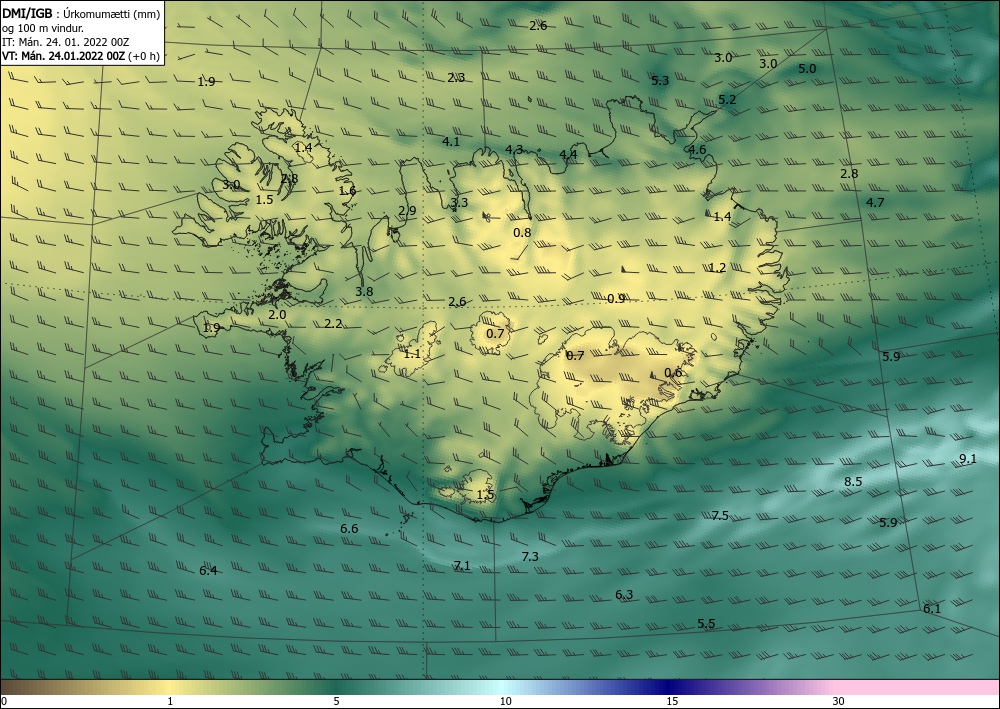Click the 6.4 value on the map
The width and height of the screenshot is (1000, 709).
[x=208, y=571]
